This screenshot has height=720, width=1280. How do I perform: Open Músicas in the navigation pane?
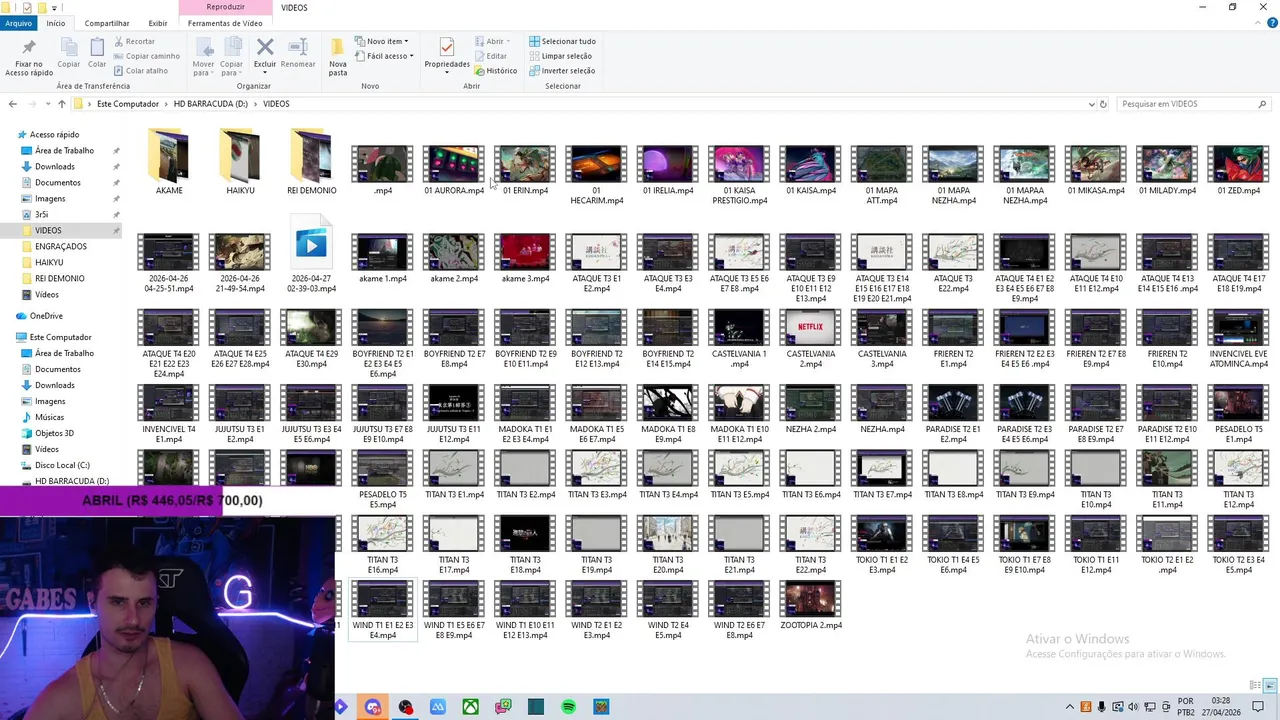coord(49,417)
